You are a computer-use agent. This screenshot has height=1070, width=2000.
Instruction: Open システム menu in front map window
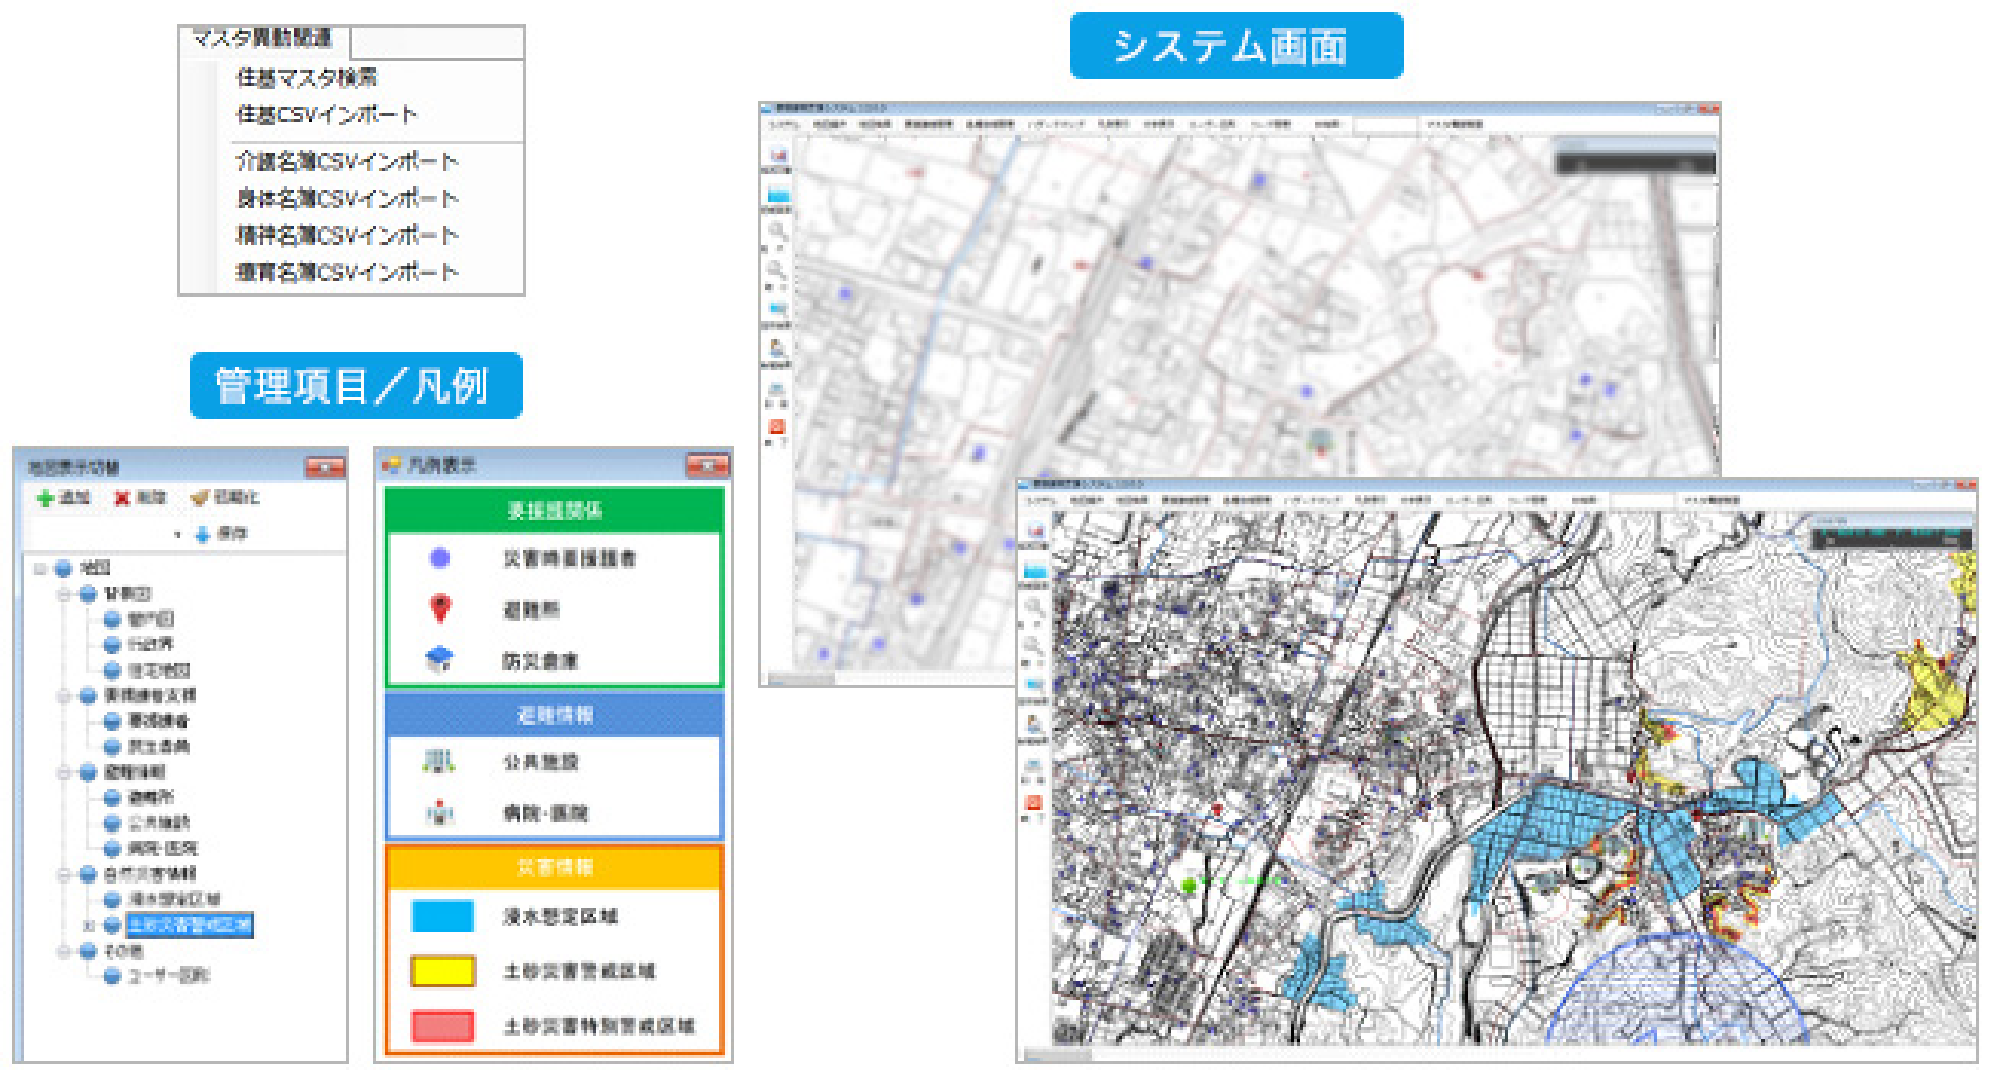click(x=1042, y=500)
